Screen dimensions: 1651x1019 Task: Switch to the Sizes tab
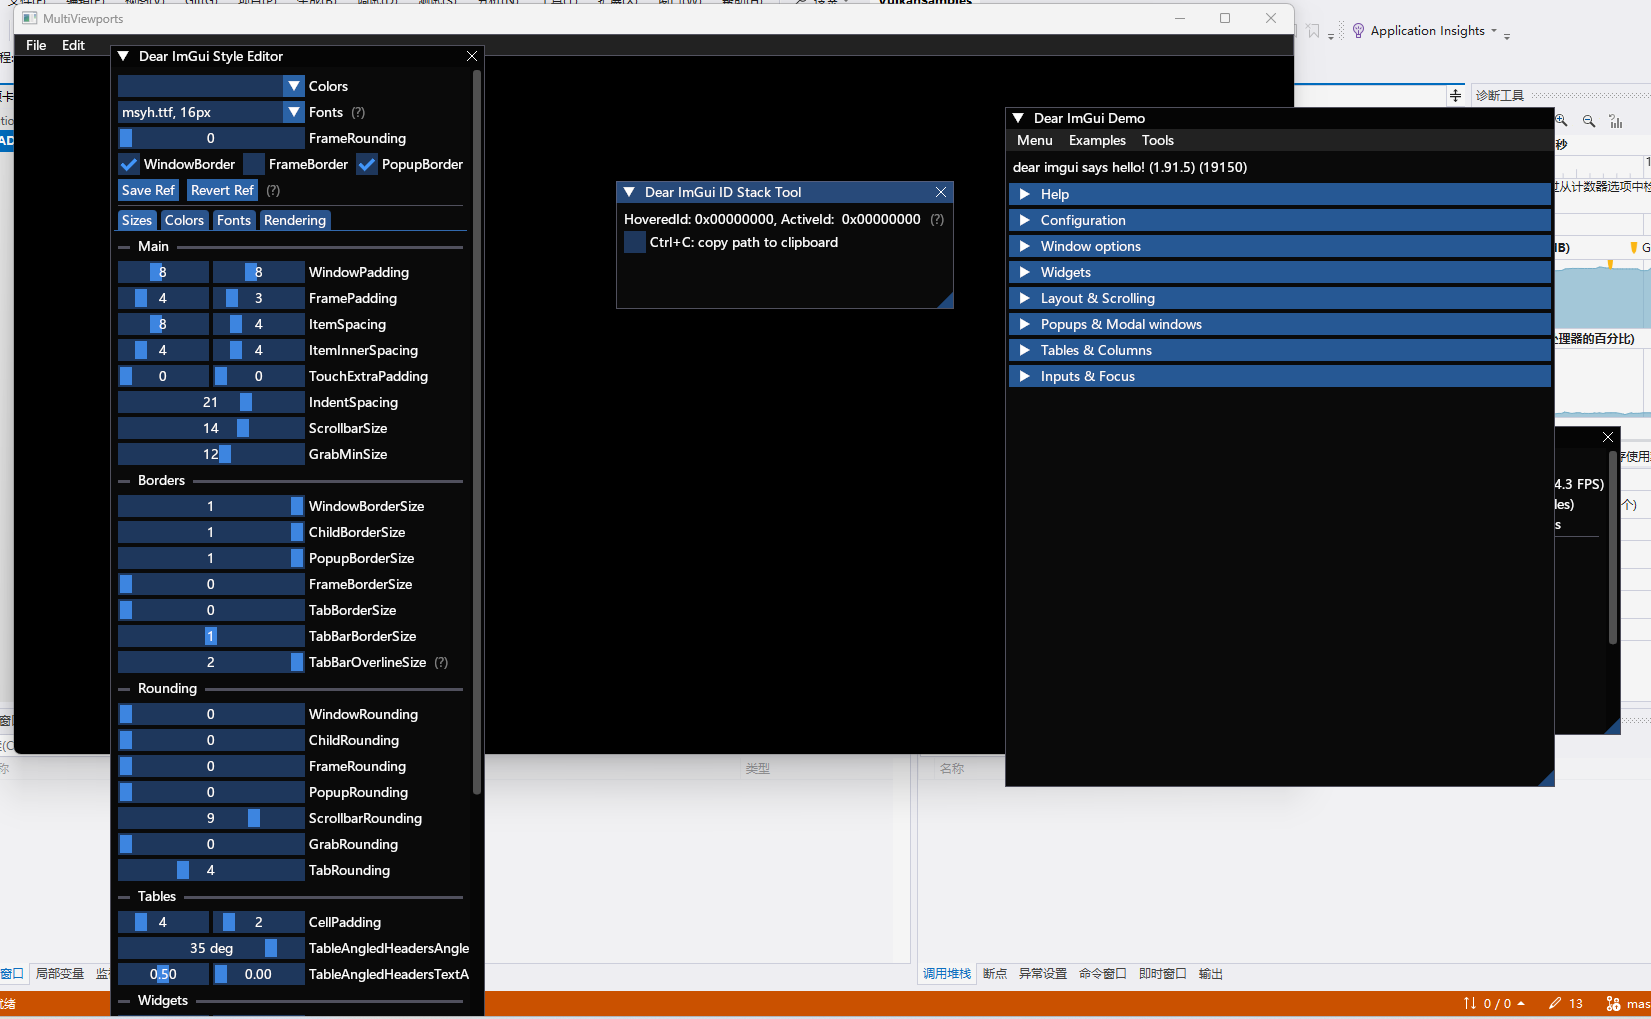pos(137,221)
